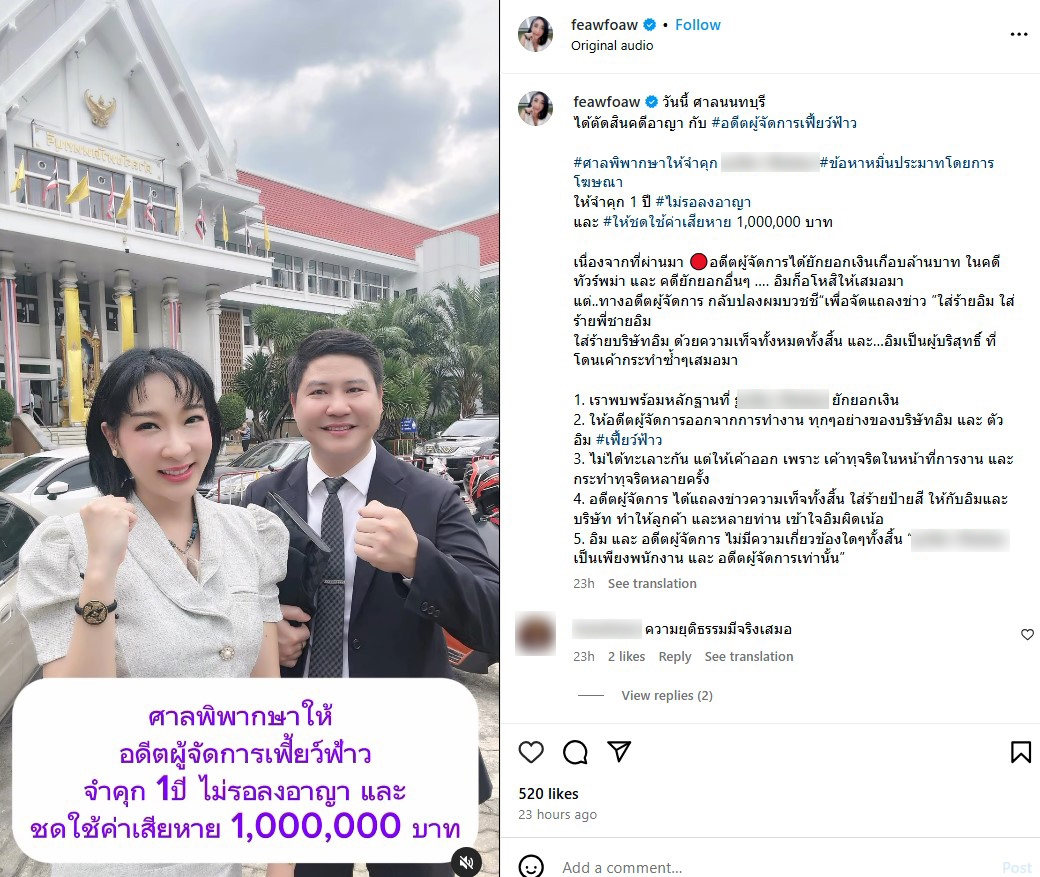Image resolution: width=1040 pixels, height=877 pixels.
Task: Open the Original audio link
Action: 612,45
